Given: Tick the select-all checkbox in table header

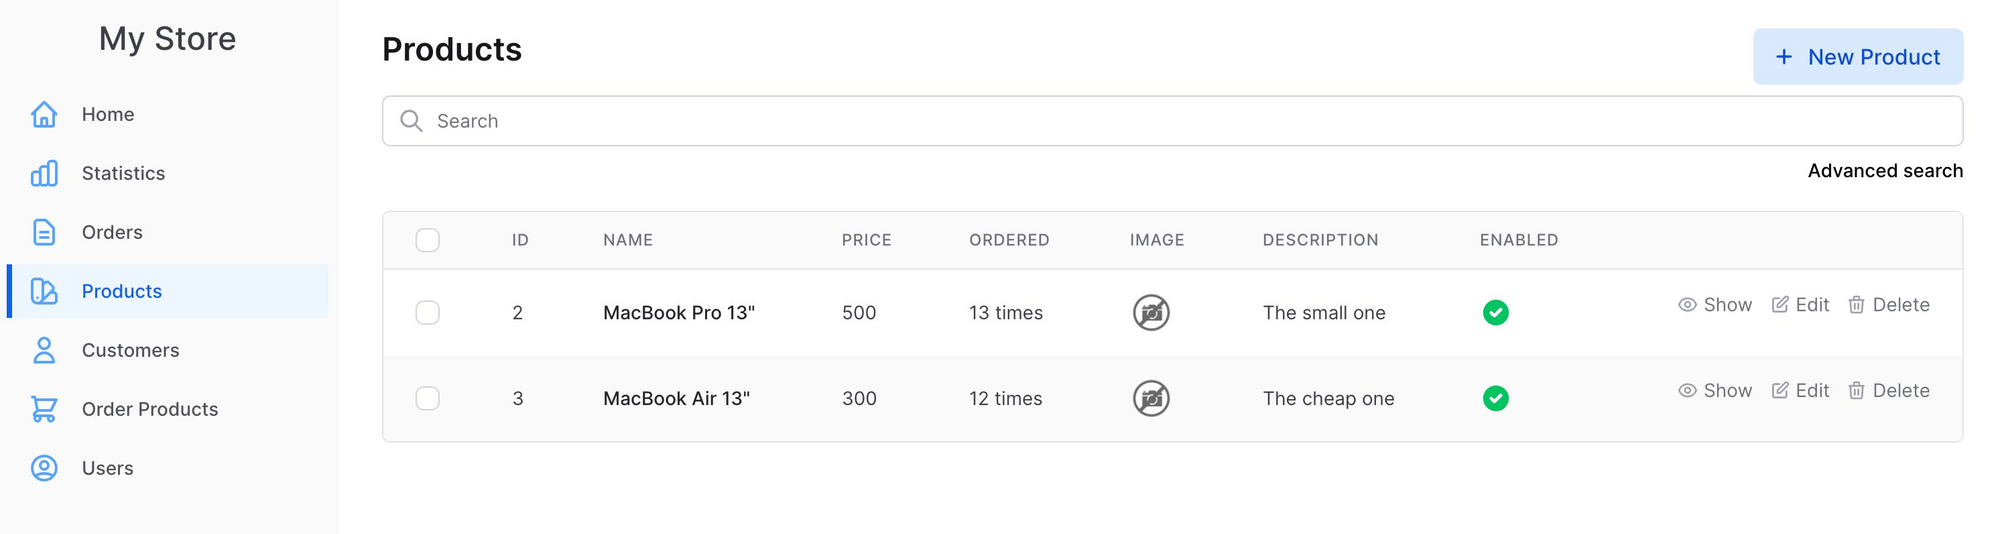Looking at the screenshot, I should pos(428,240).
